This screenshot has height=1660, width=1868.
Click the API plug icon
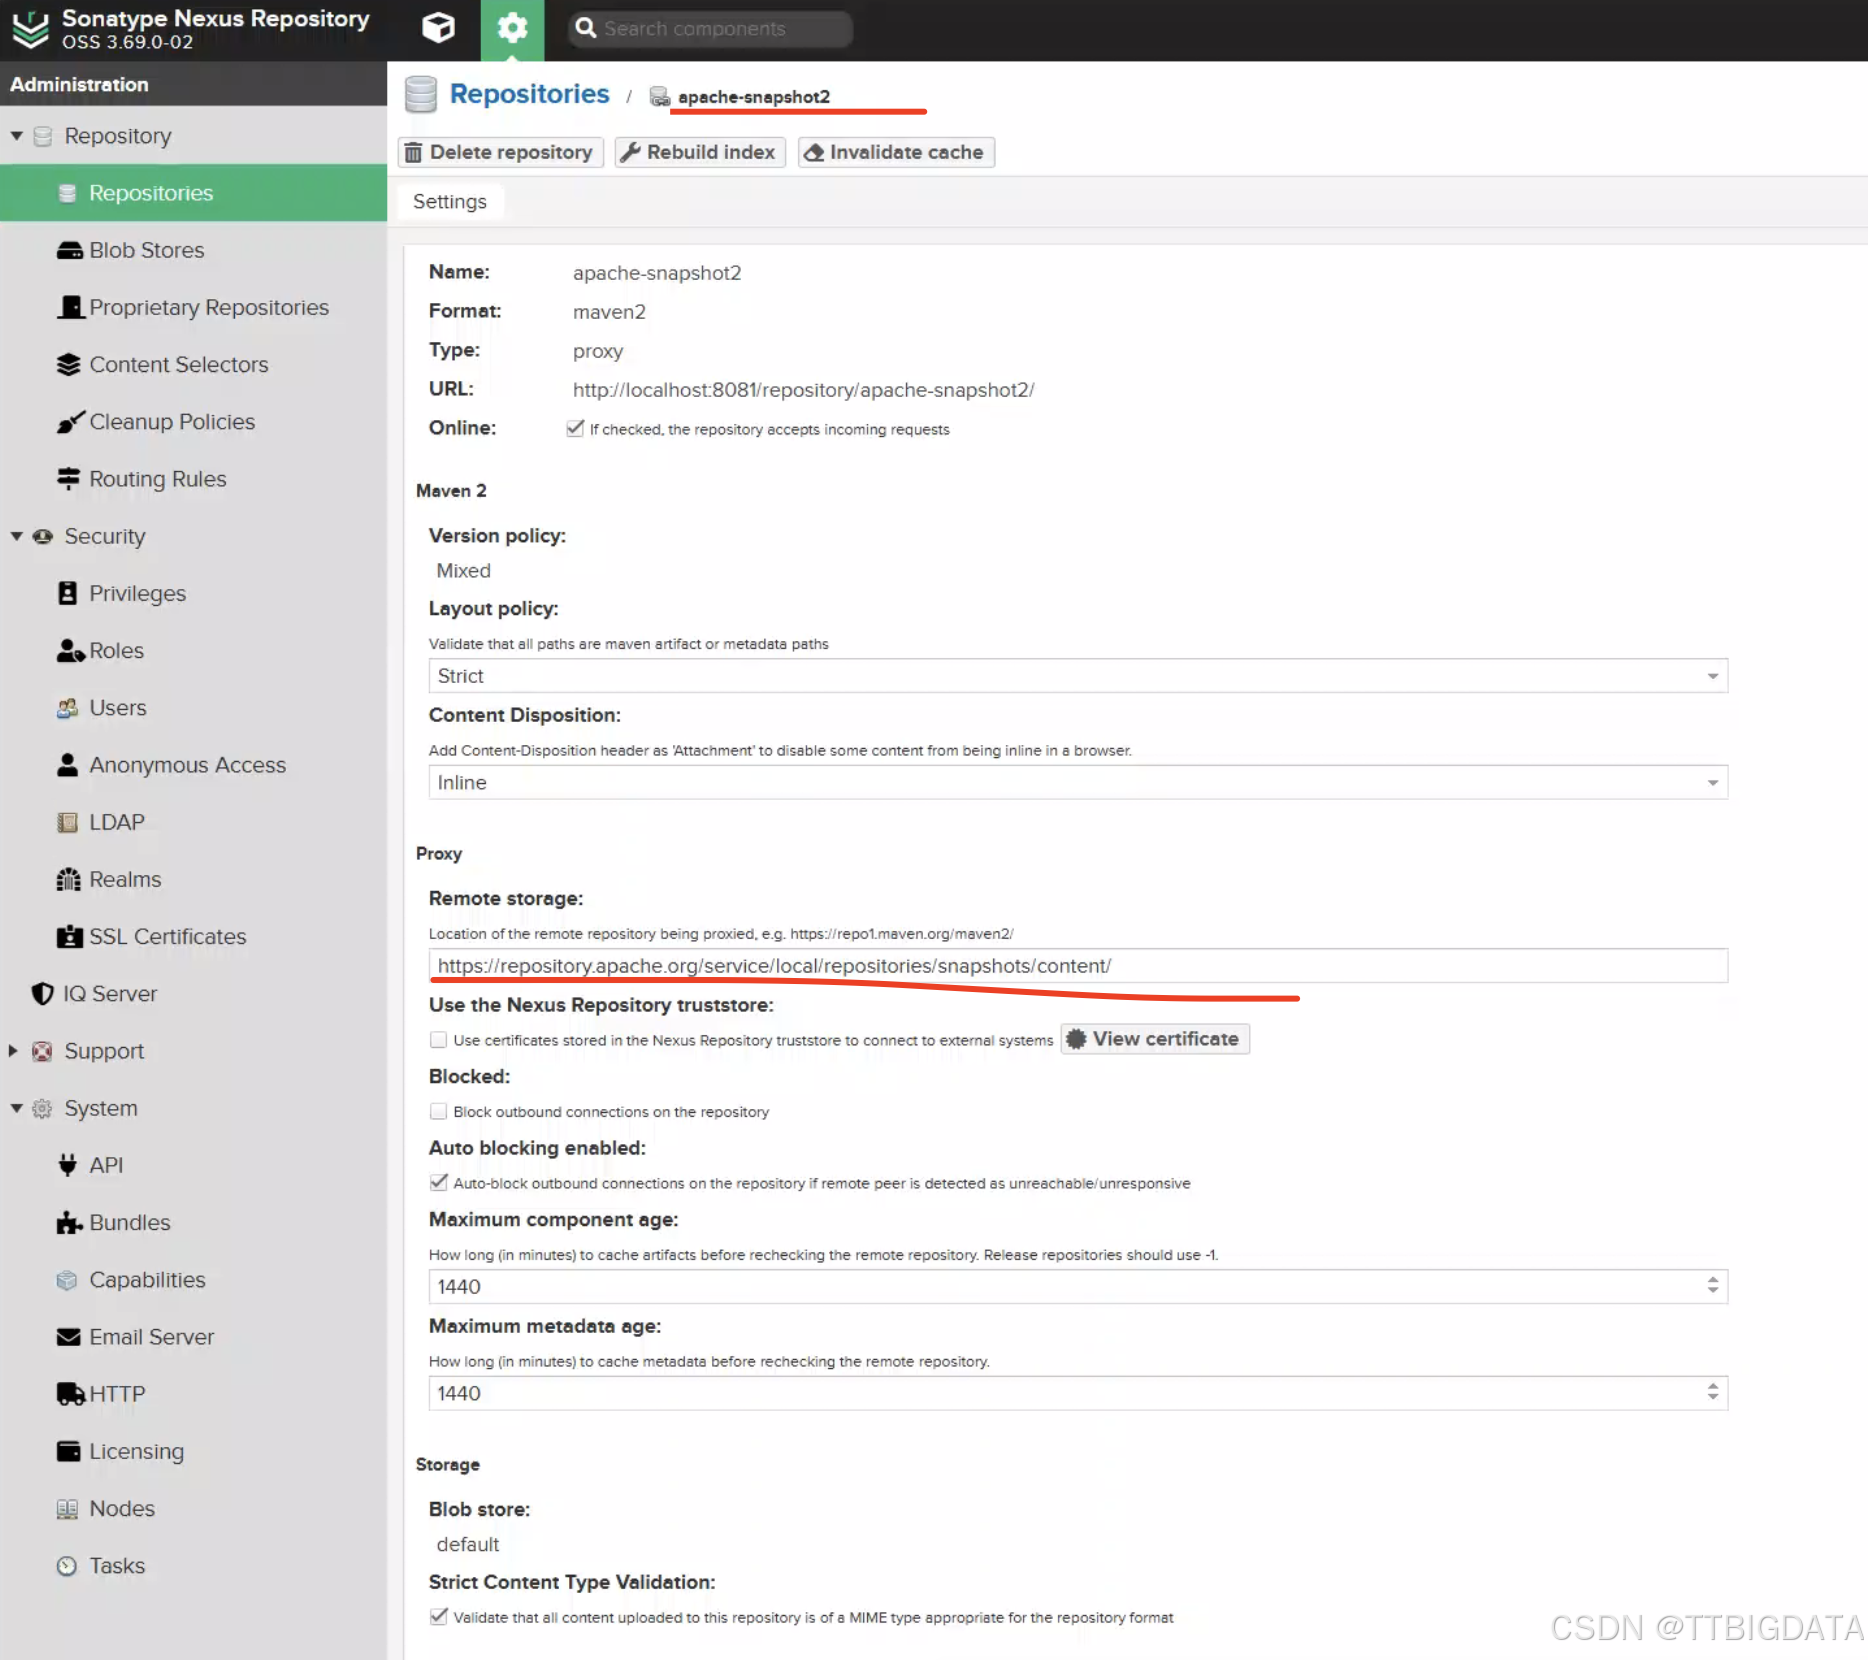[67, 1165]
